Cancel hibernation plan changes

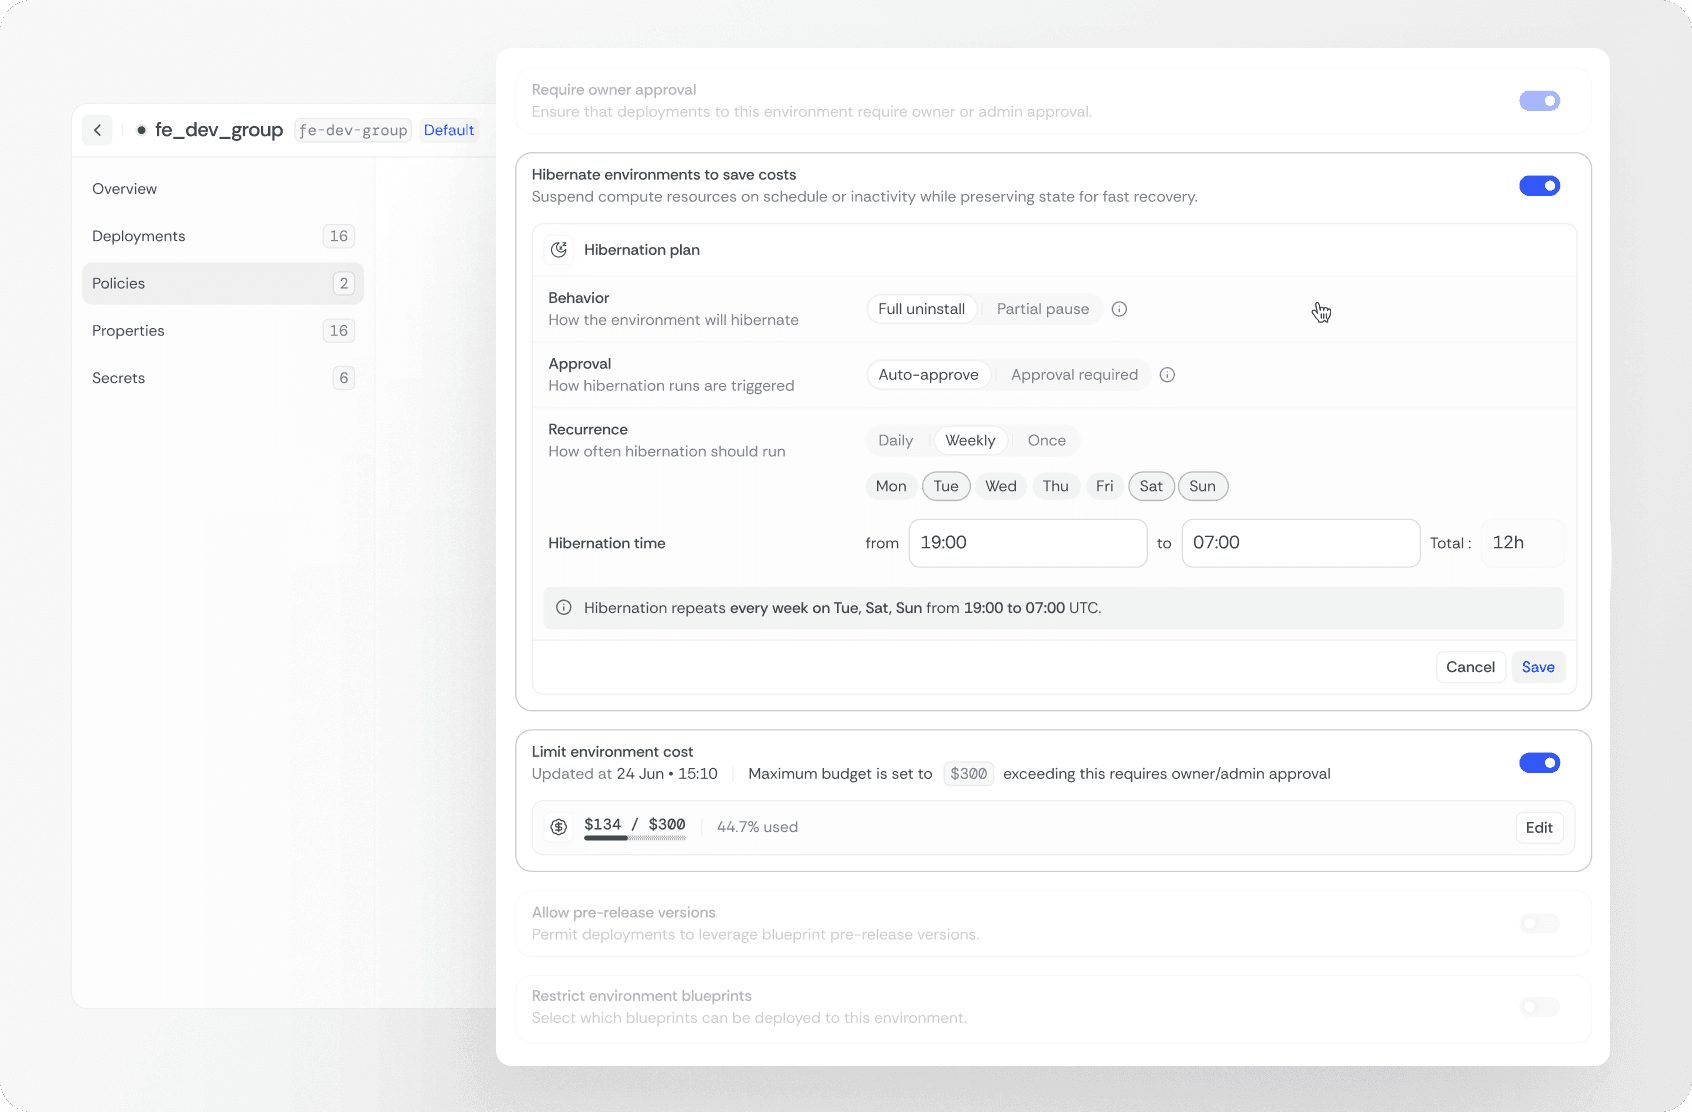click(x=1470, y=667)
